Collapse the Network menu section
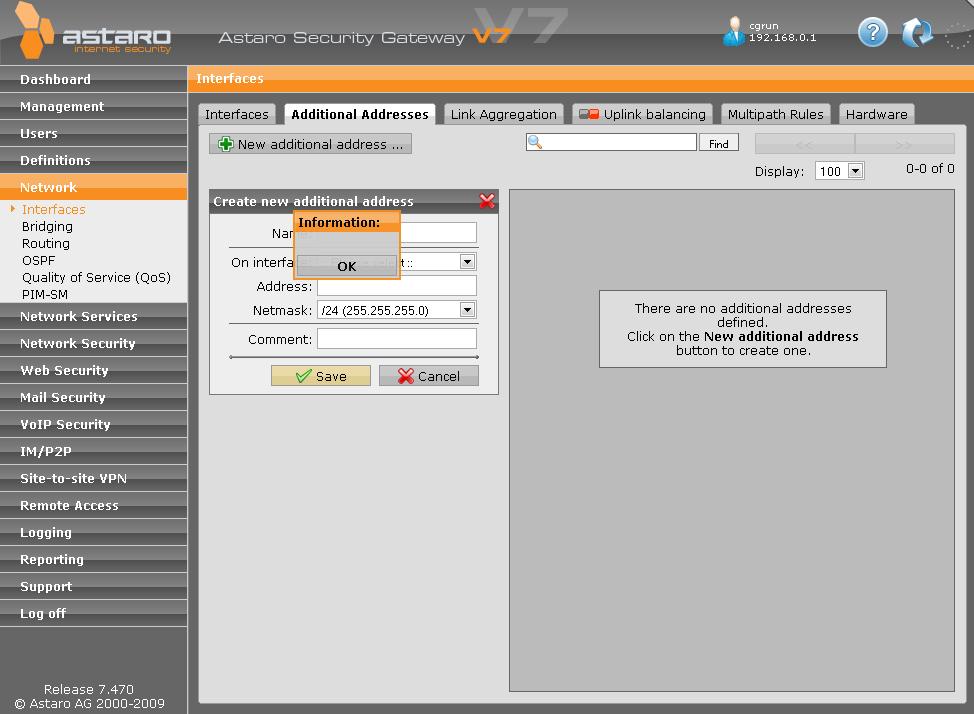This screenshot has width=974, height=714. (93, 187)
